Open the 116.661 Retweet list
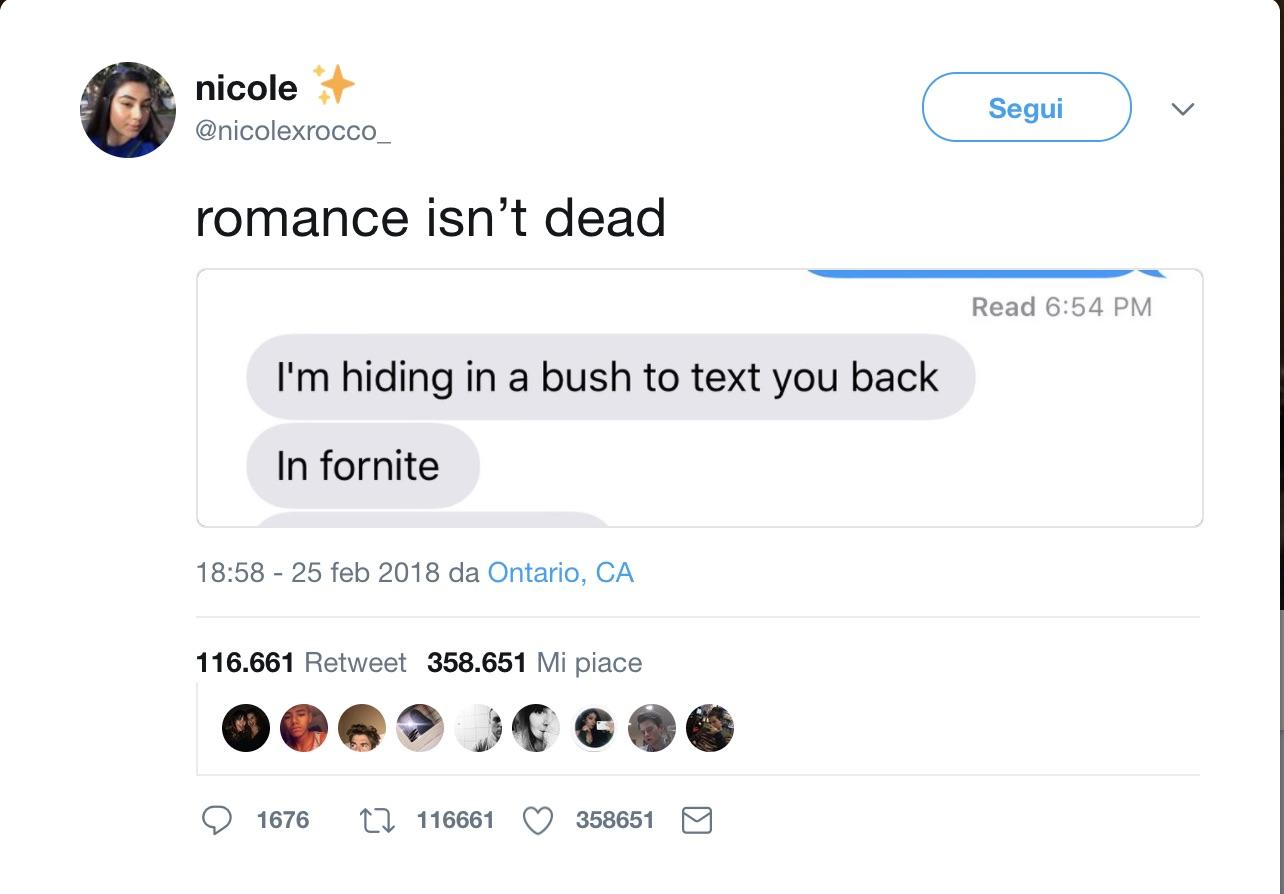Image resolution: width=1284 pixels, height=894 pixels. pos(301,662)
